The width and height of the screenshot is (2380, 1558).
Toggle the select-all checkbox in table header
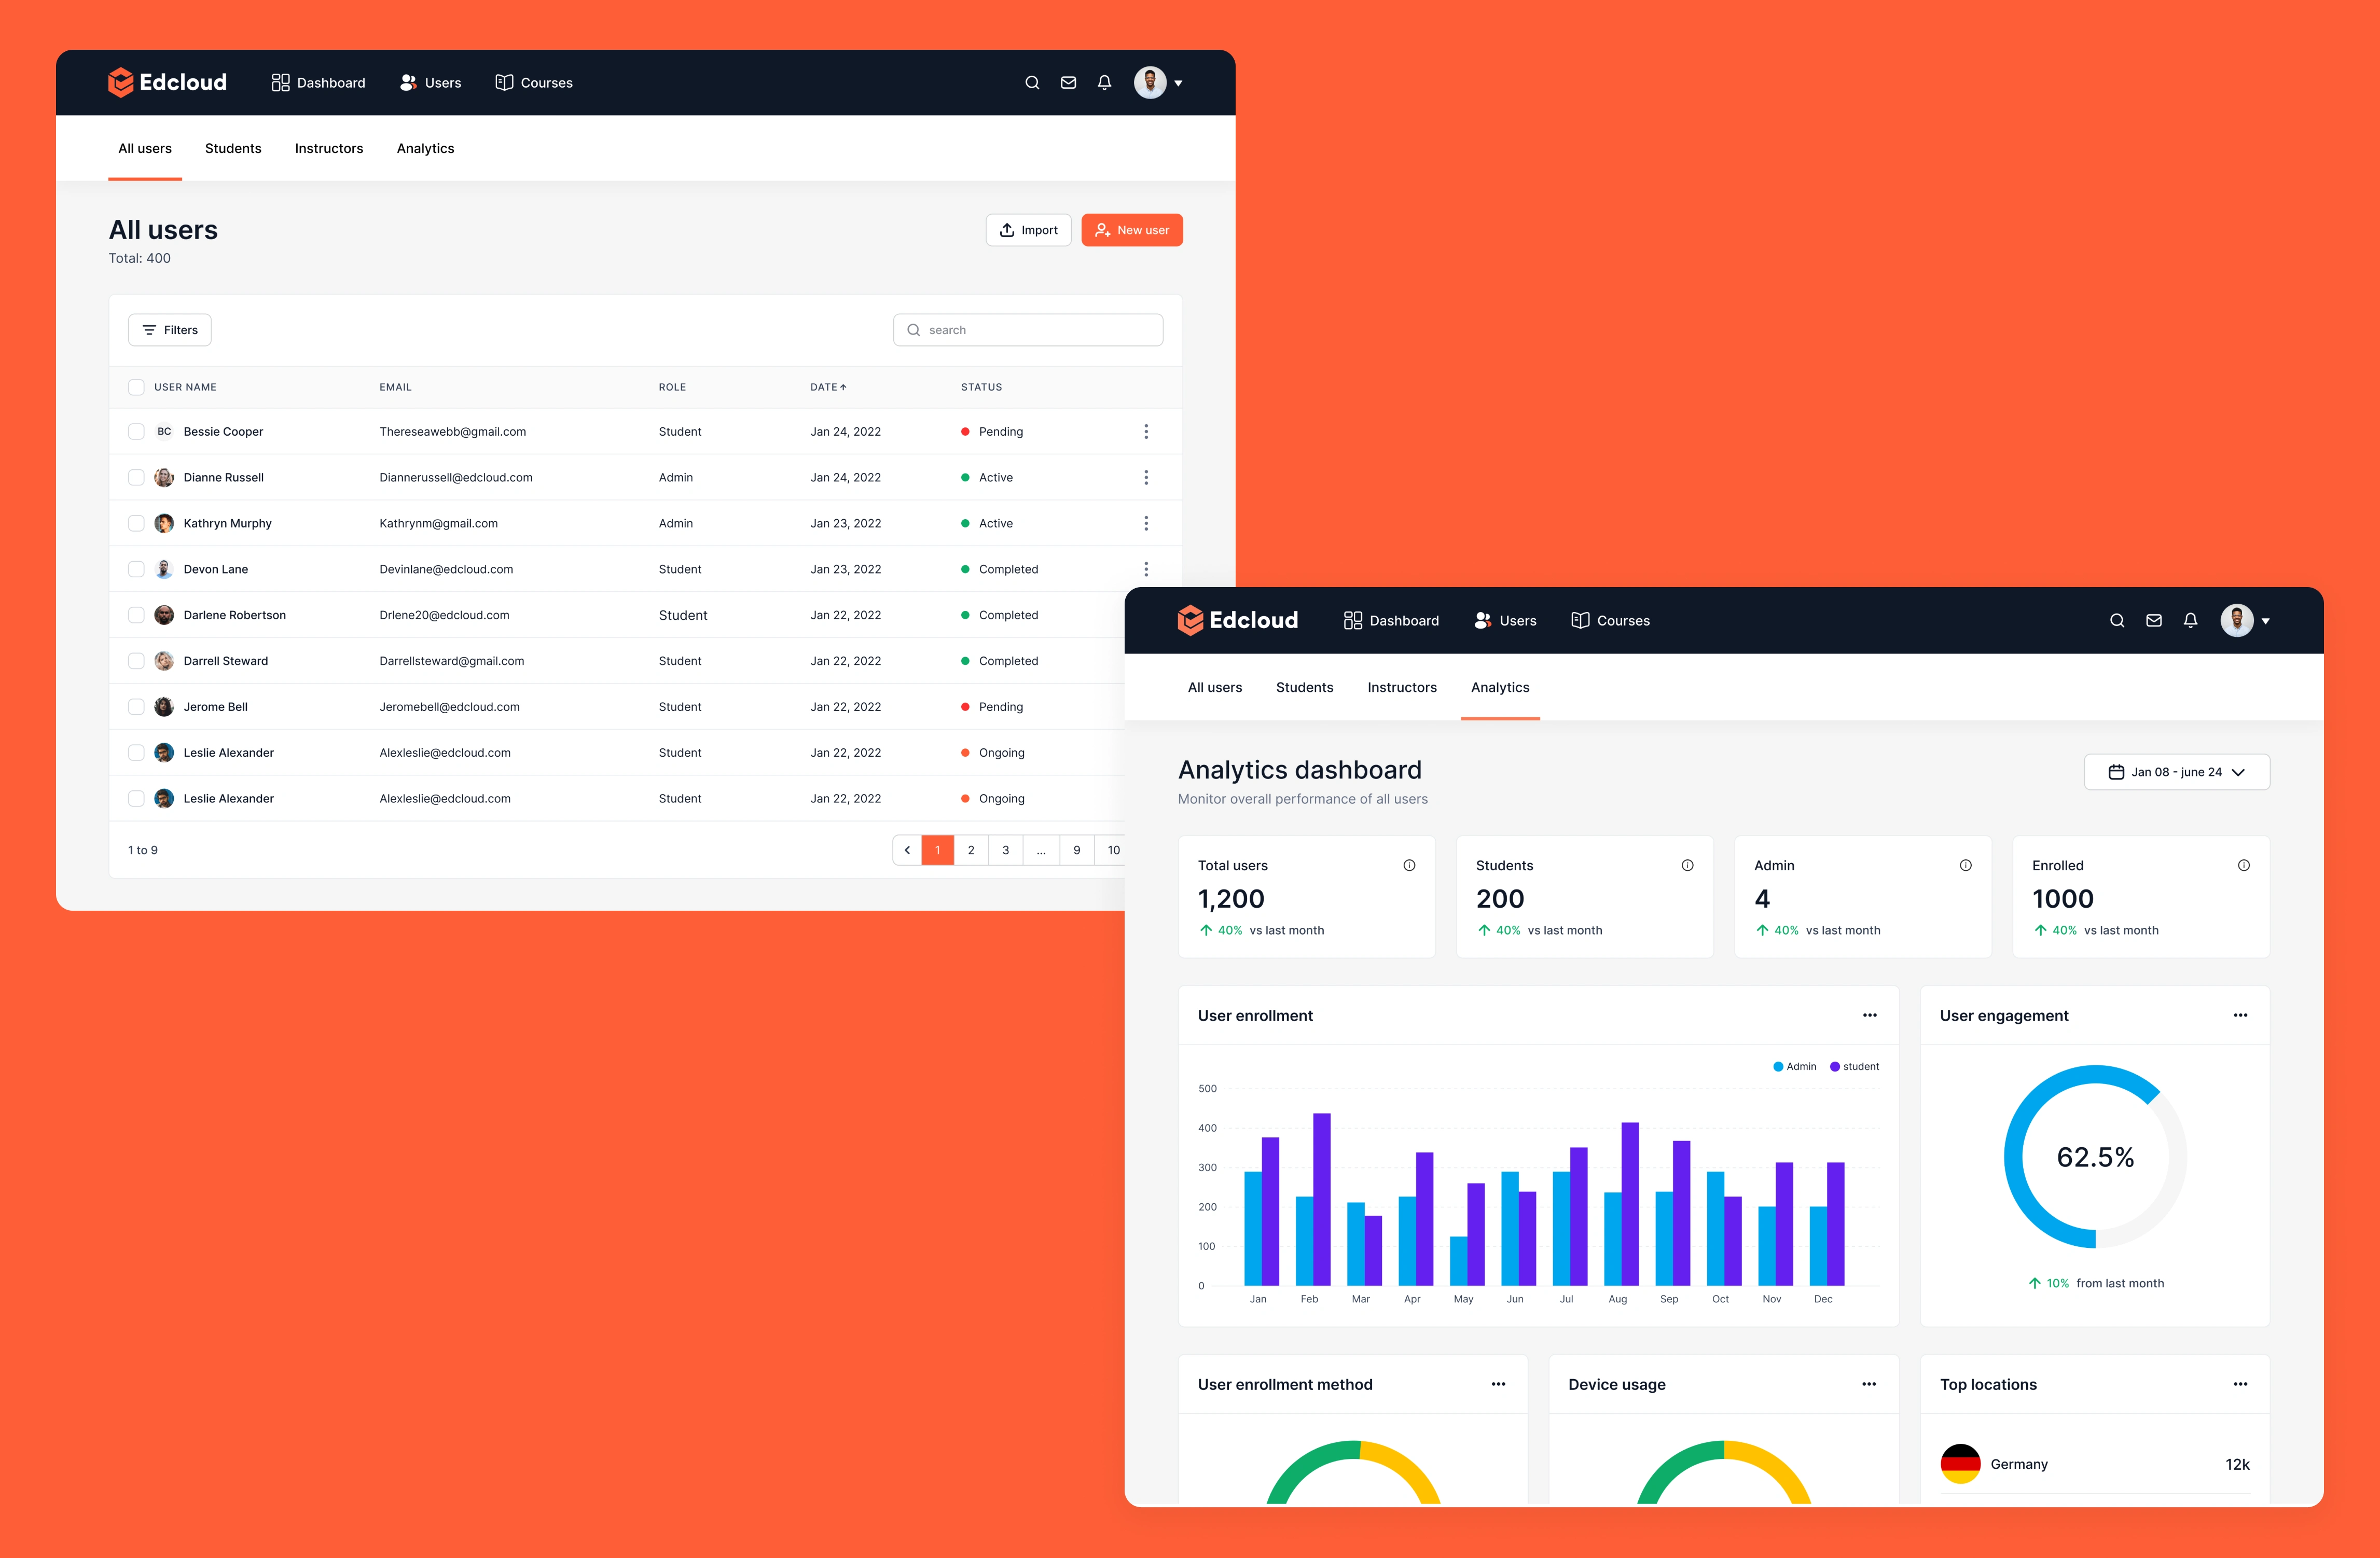pos(136,387)
